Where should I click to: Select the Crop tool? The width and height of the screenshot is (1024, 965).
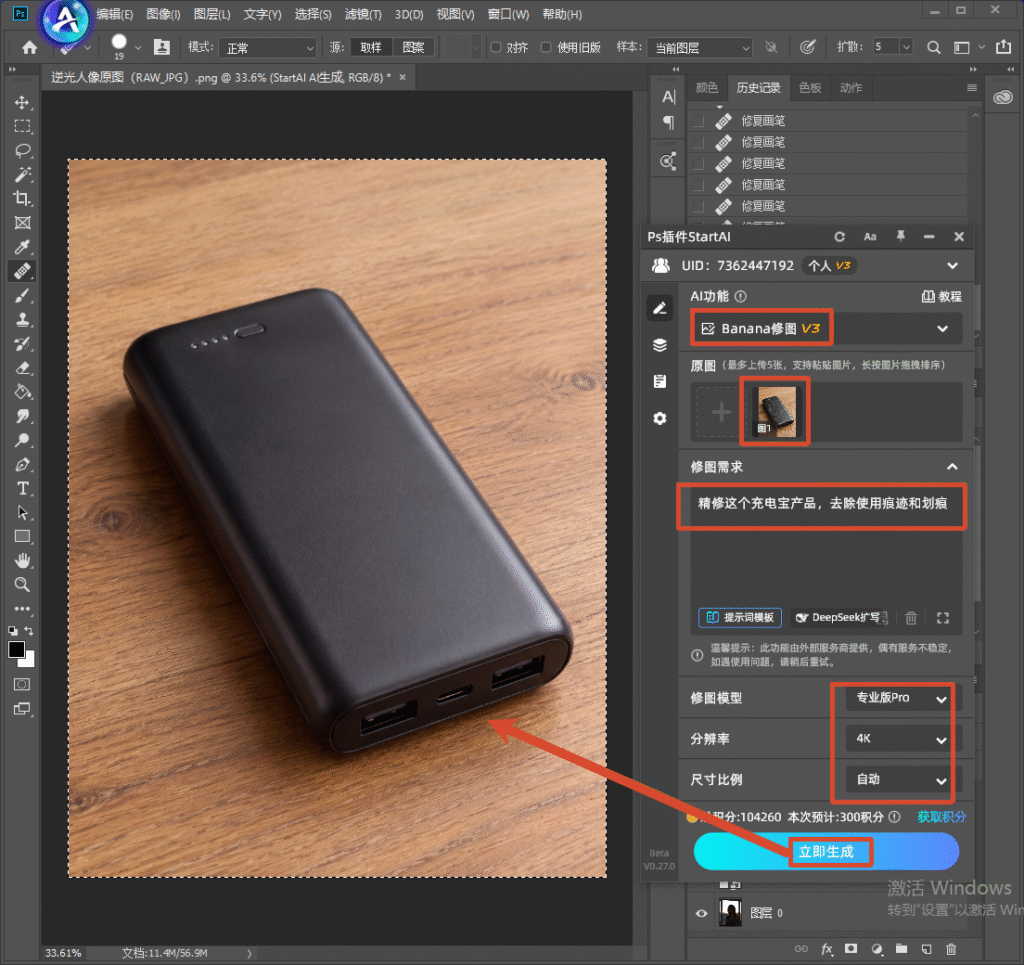point(22,198)
